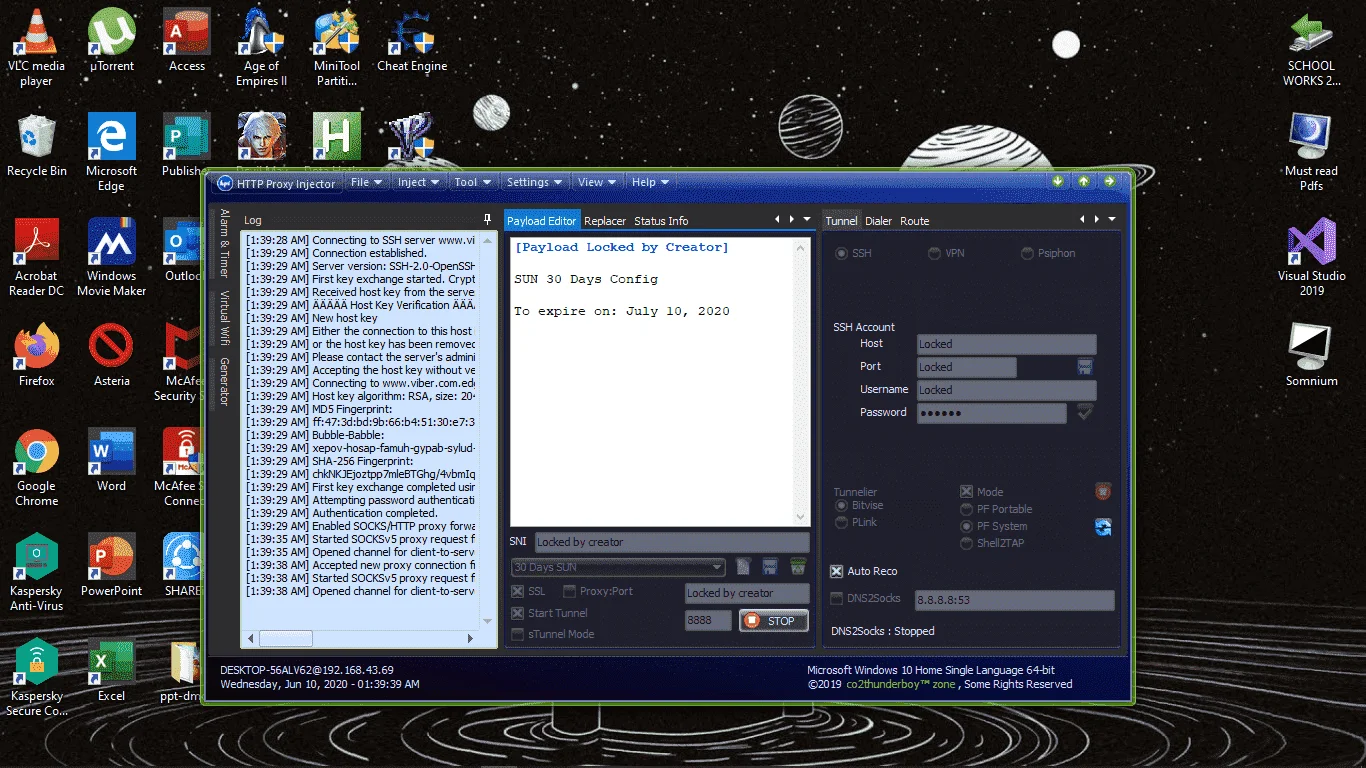Viewport: 1366px width, 768px height.
Task: Open MiniTool Partition desktop icon
Action: click(337, 47)
